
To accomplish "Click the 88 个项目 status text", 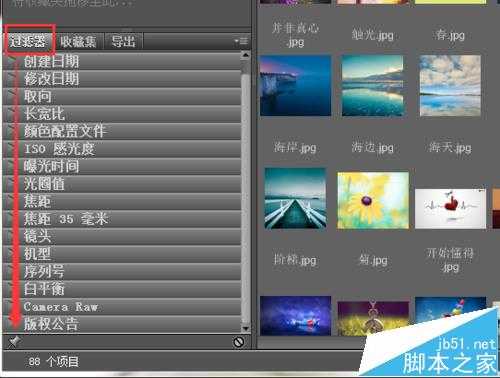I will tap(53, 361).
